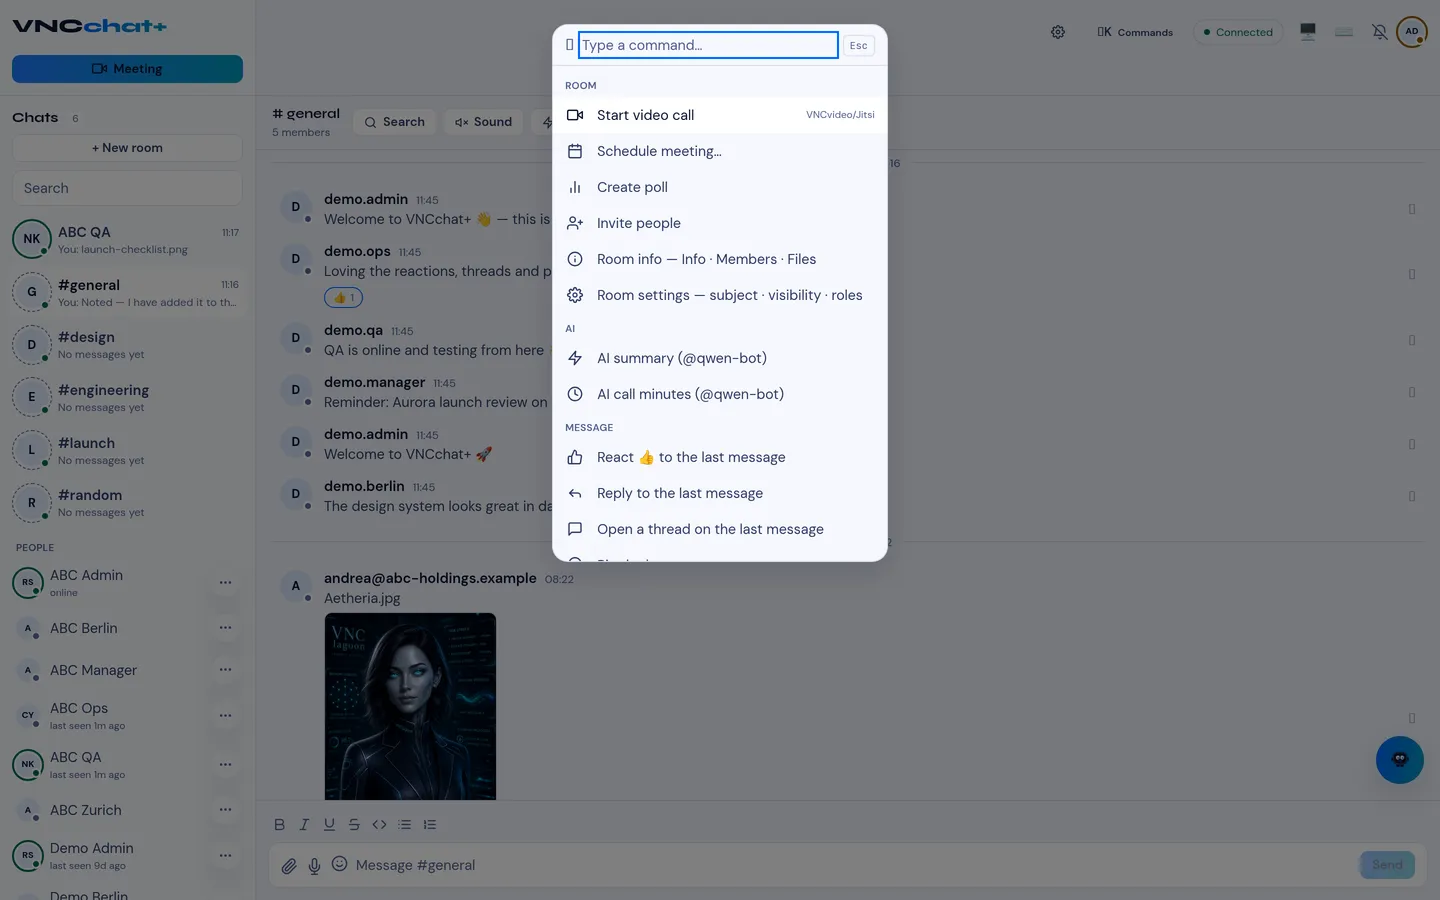Create a New room
The width and height of the screenshot is (1440, 900).
[127, 148]
